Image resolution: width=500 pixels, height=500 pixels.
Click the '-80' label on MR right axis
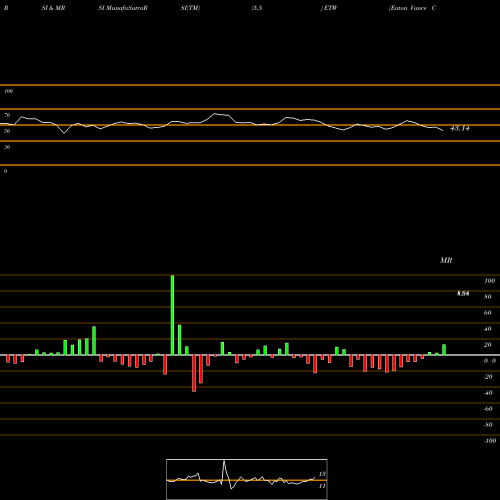click(488, 425)
